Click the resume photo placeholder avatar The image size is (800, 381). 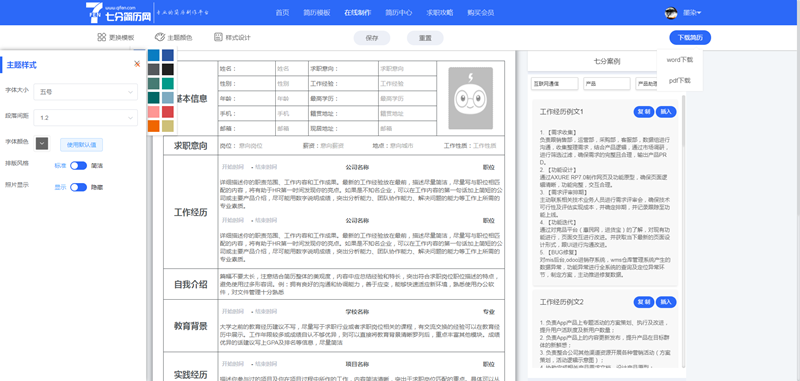470,98
